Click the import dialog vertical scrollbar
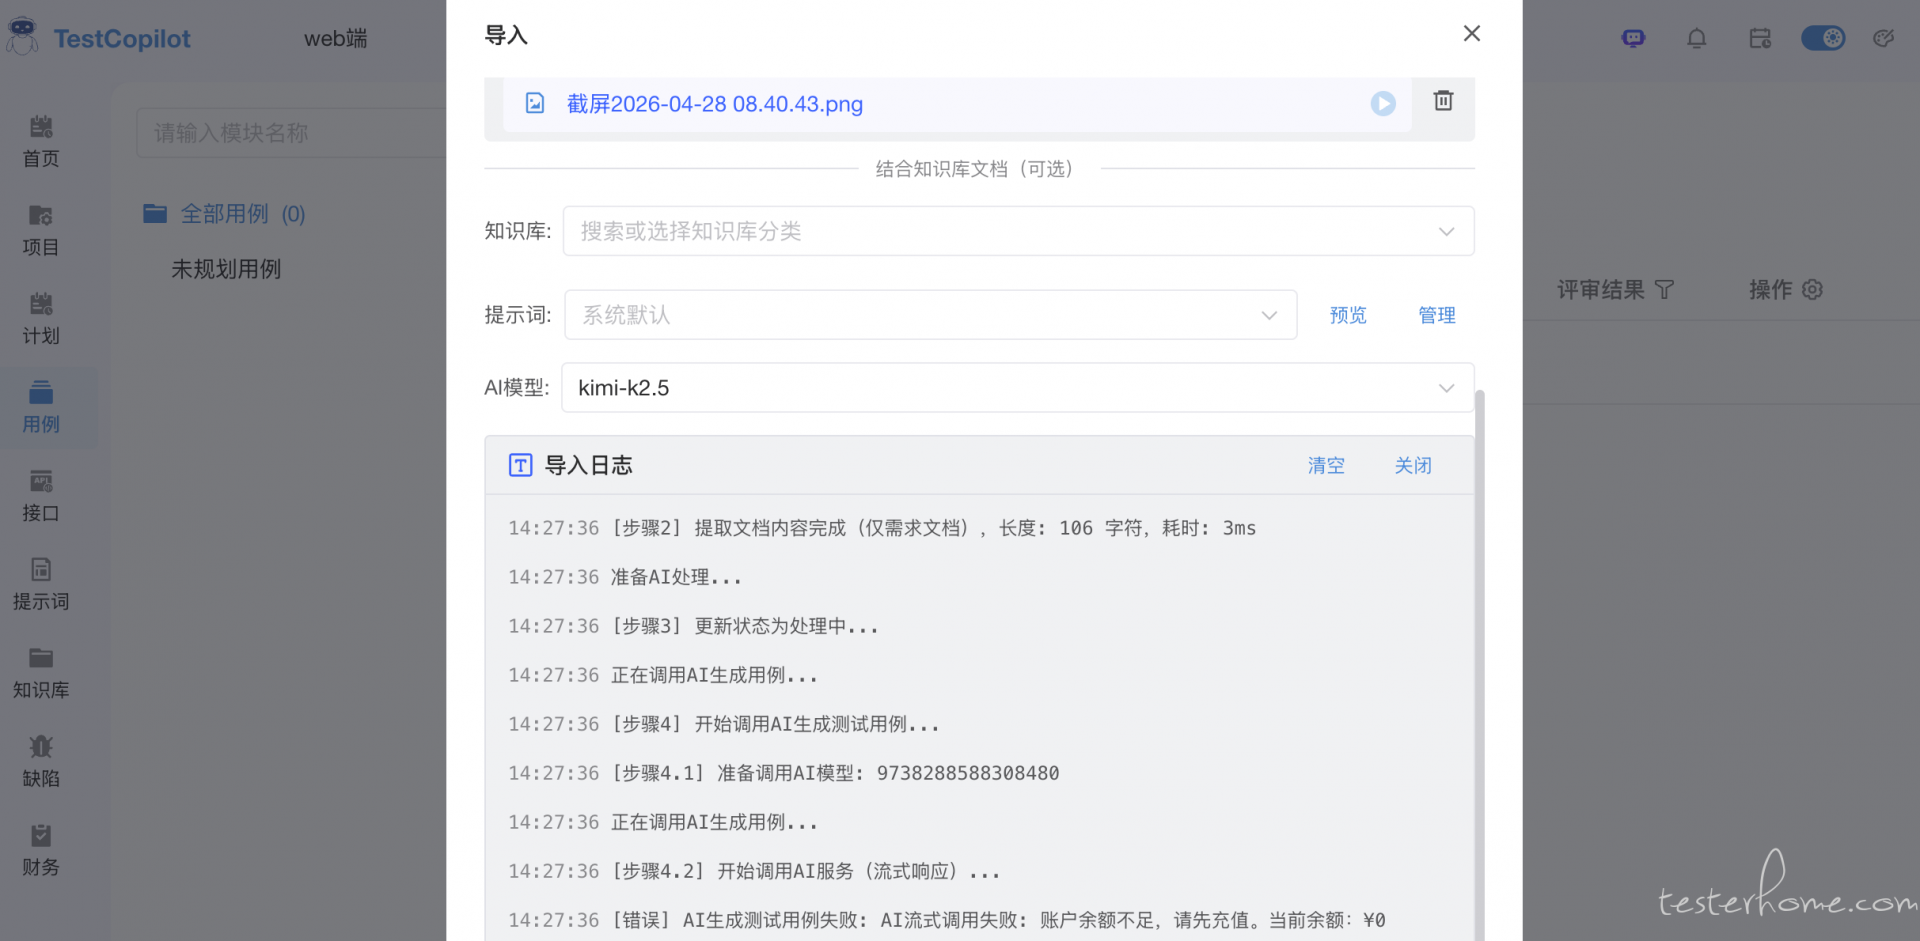Image resolution: width=1920 pixels, height=941 pixels. [x=1480, y=600]
